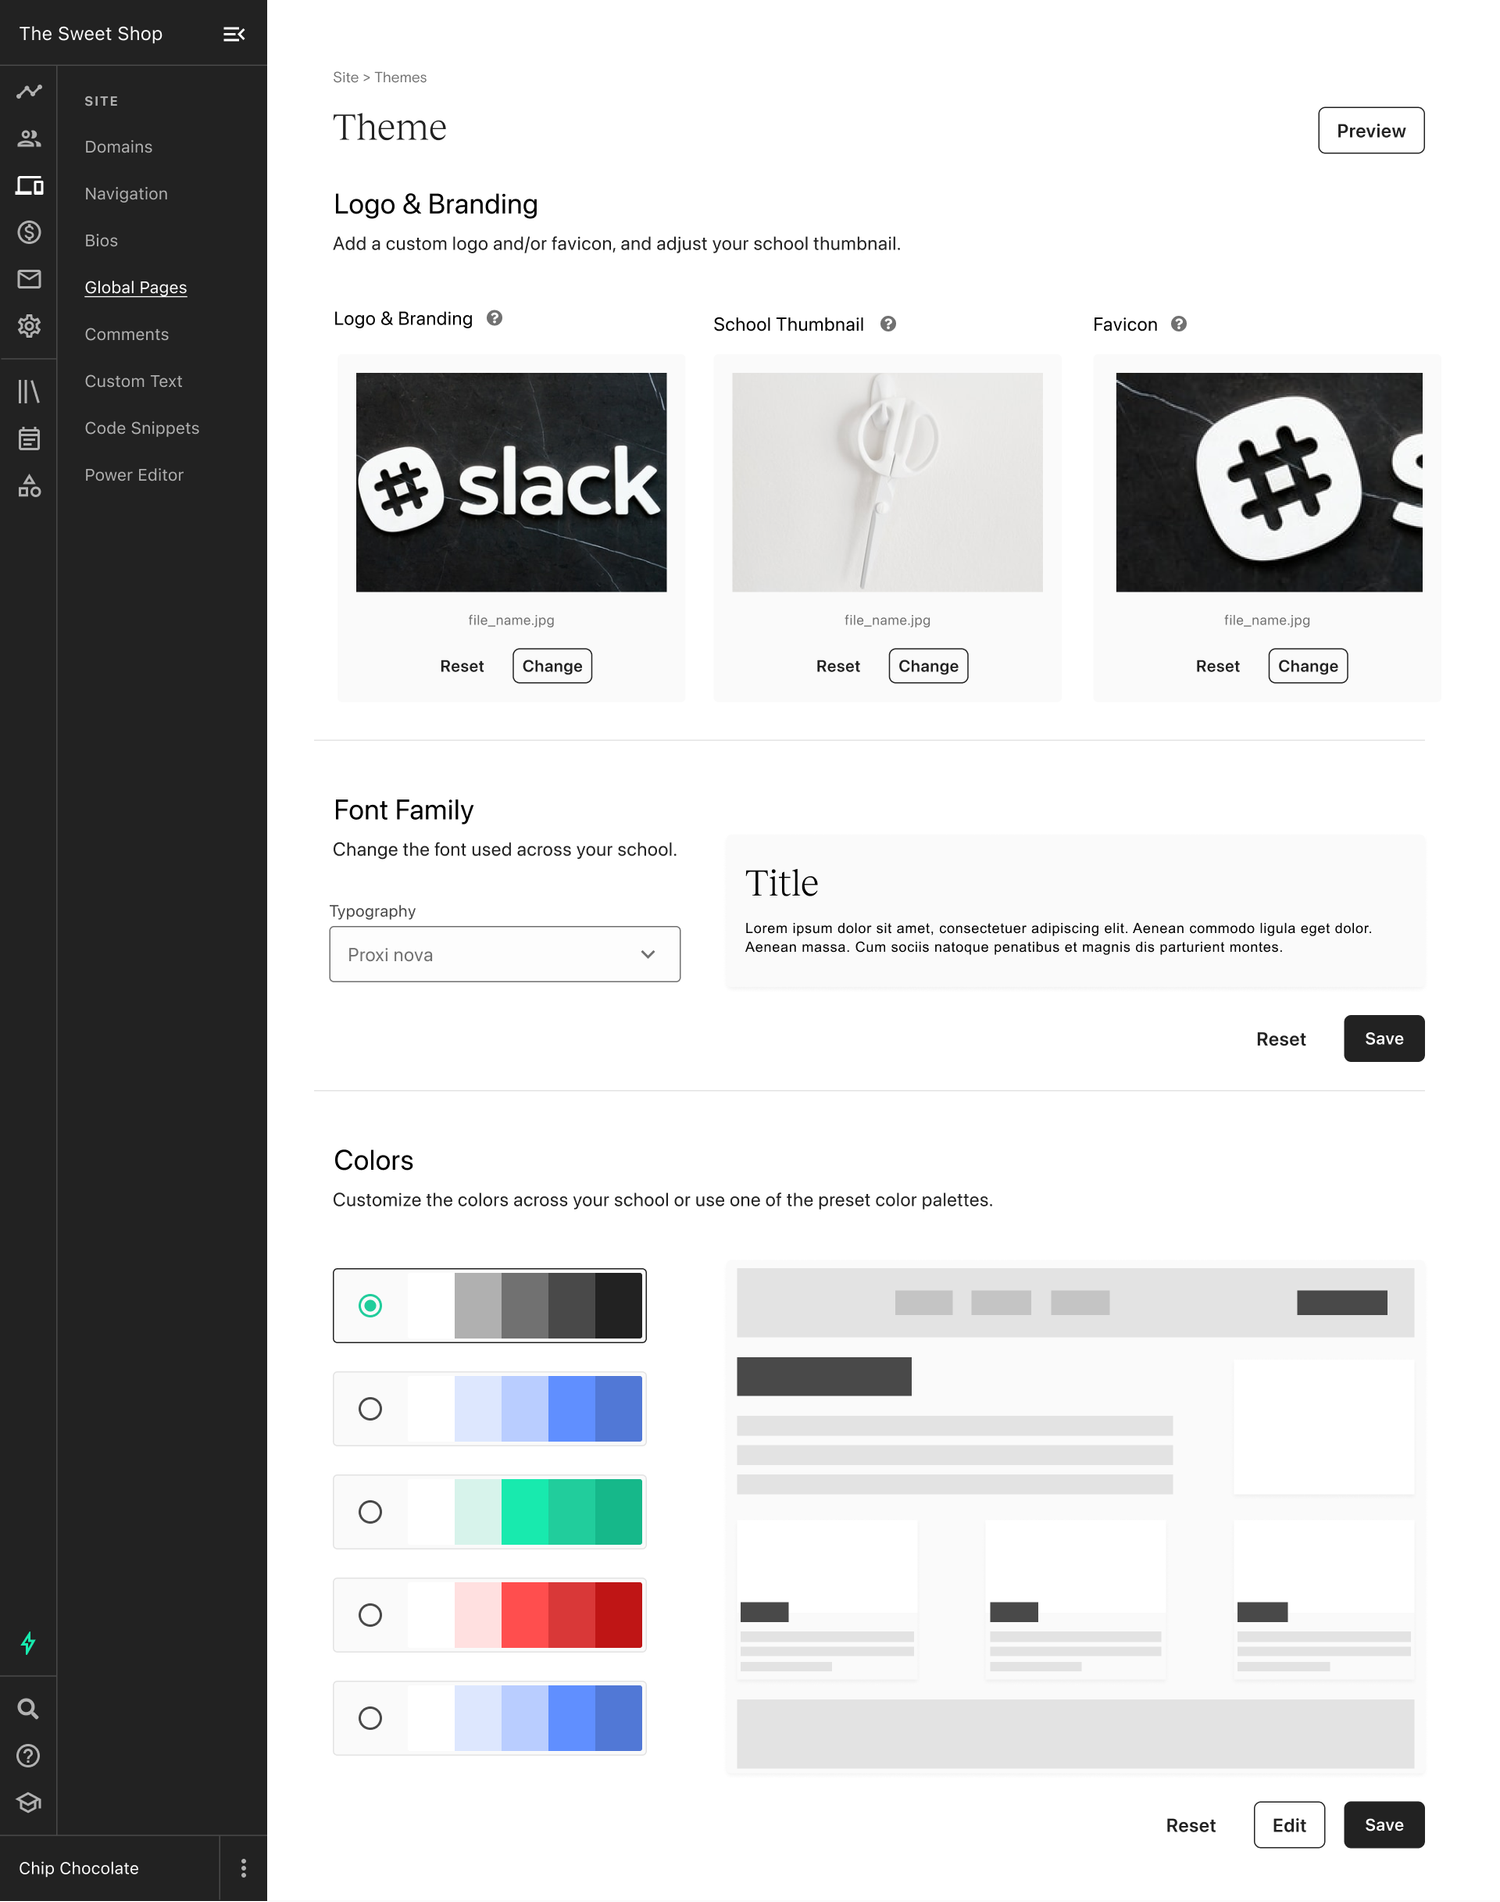Select the first blue palette radio button
Image resolution: width=1500 pixels, height=1902 pixels.
coord(370,1408)
